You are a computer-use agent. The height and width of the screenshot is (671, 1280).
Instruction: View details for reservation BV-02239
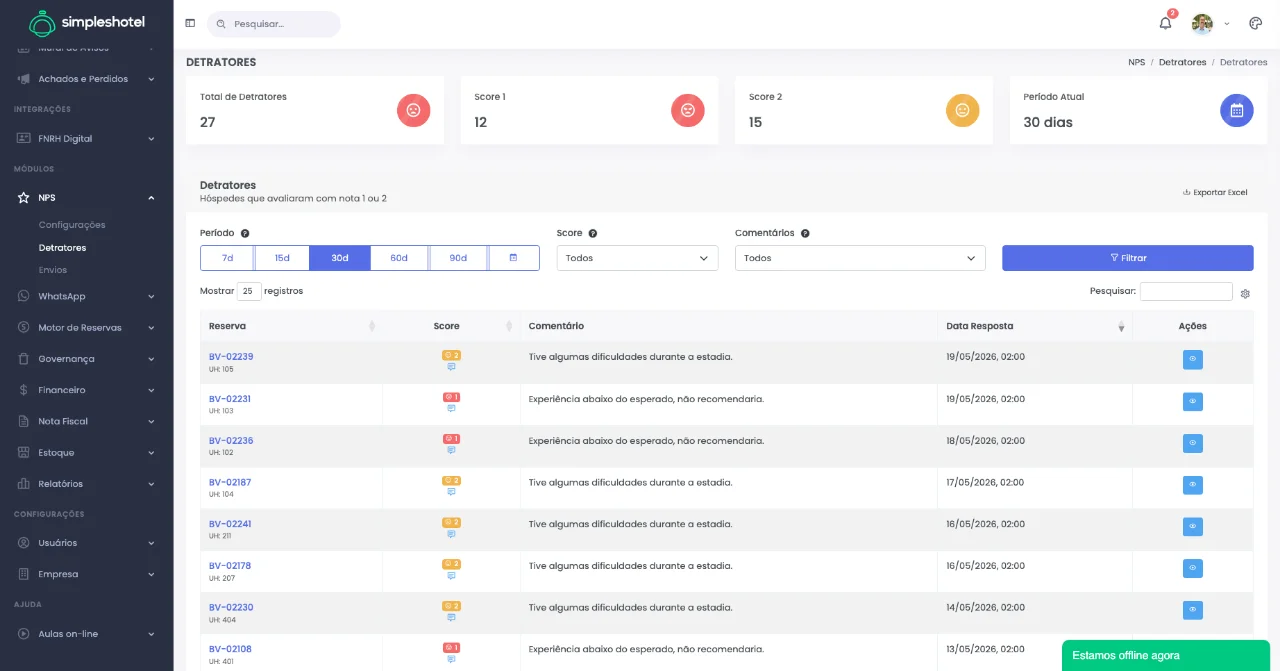1192,360
